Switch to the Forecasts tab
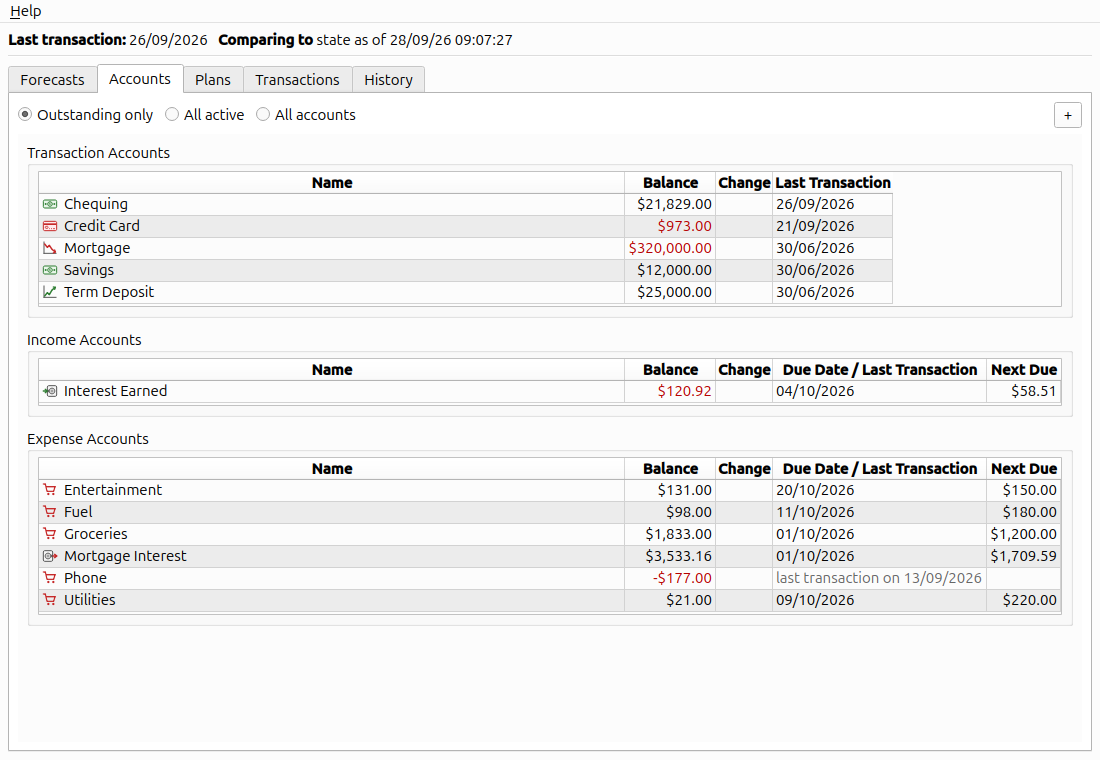Viewport: 1100px width, 760px height. [x=53, y=80]
